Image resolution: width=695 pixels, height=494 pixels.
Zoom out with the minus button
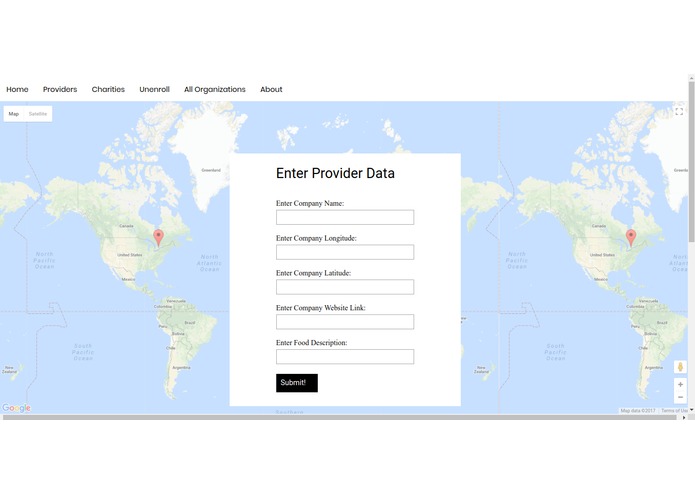680,397
